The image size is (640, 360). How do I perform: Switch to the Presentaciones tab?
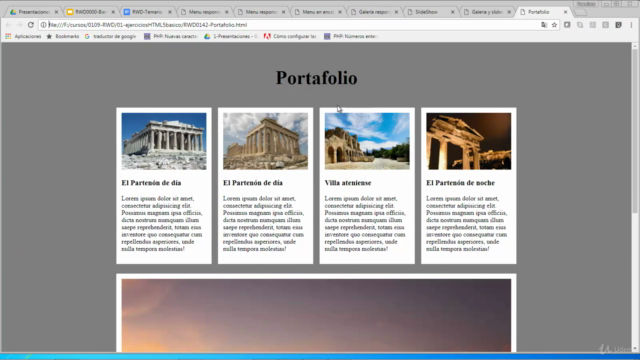tap(33, 12)
